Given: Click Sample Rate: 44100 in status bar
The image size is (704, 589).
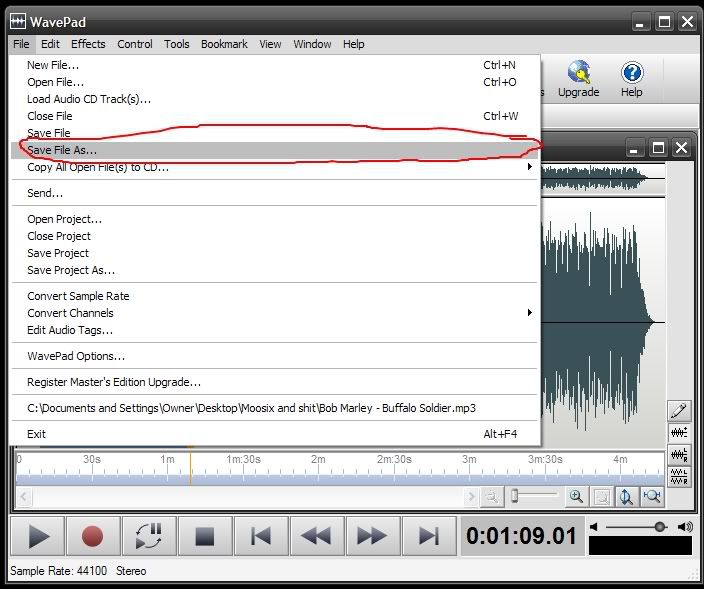Looking at the screenshot, I should [59, 571].
